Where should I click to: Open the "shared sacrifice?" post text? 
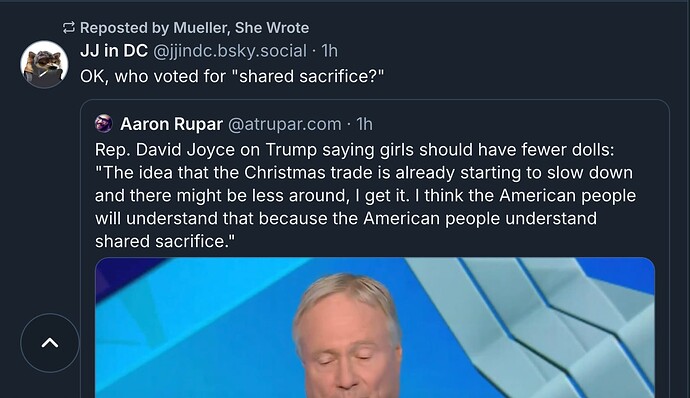click(232, 76)
